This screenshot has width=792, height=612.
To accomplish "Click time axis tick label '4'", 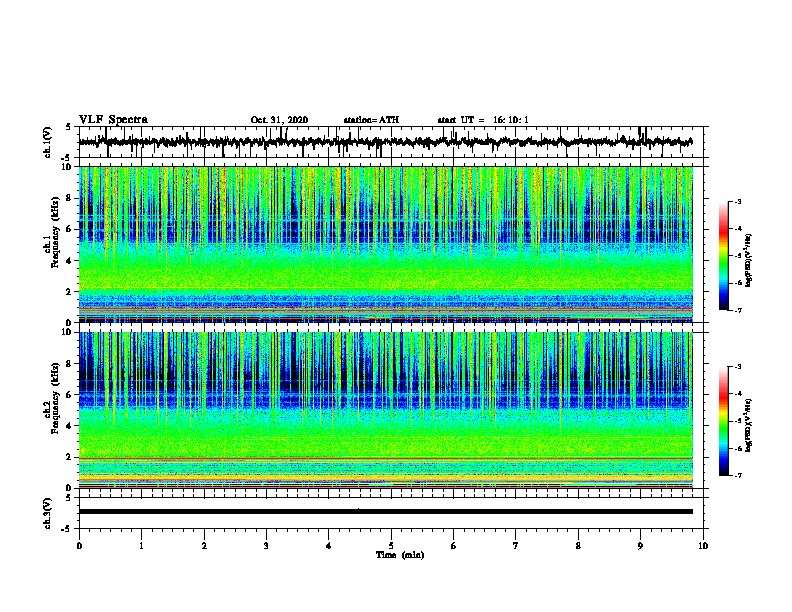I will (329, 546).
